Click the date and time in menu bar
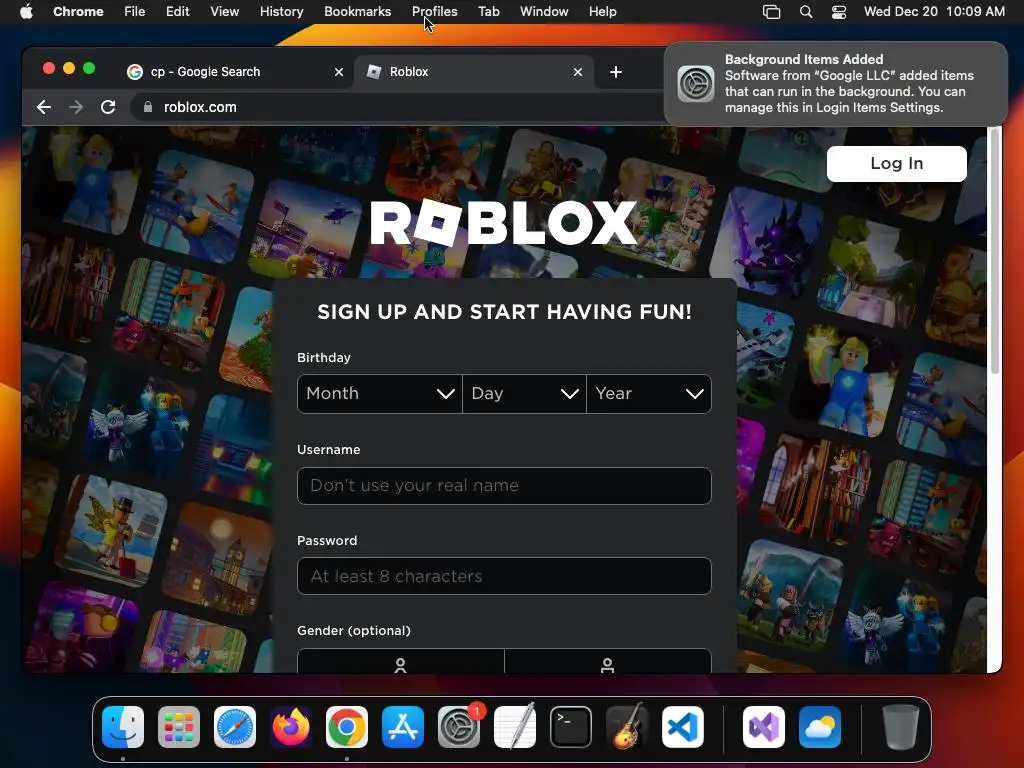 pyautogui.click(x=934, y=12)
